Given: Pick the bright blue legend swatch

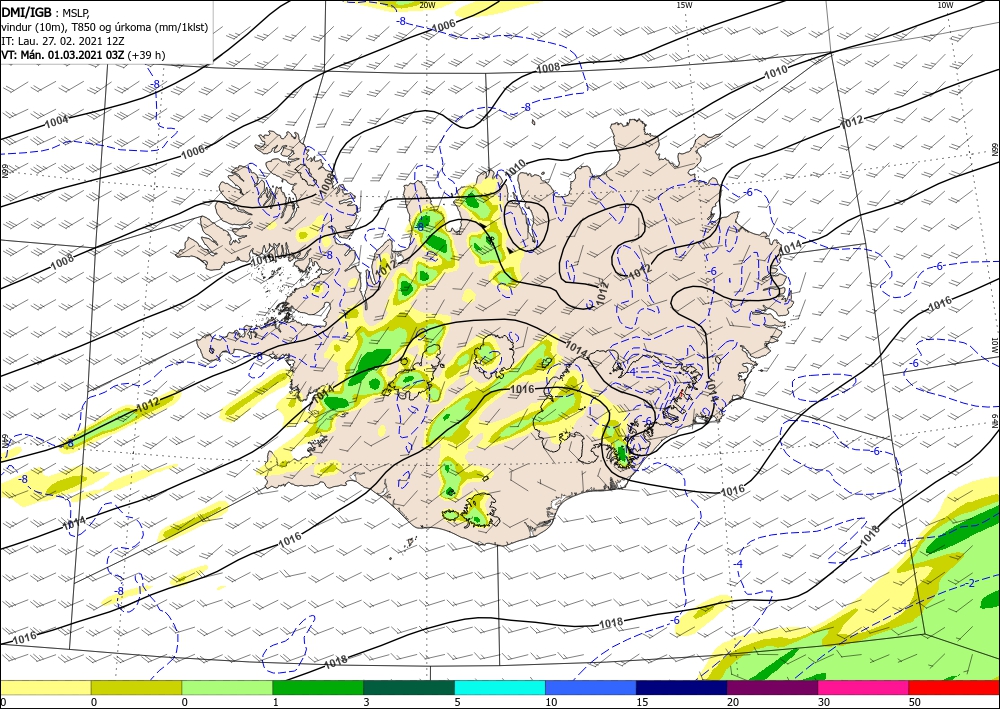Looking at the screenshot, I should pos(591,688).
